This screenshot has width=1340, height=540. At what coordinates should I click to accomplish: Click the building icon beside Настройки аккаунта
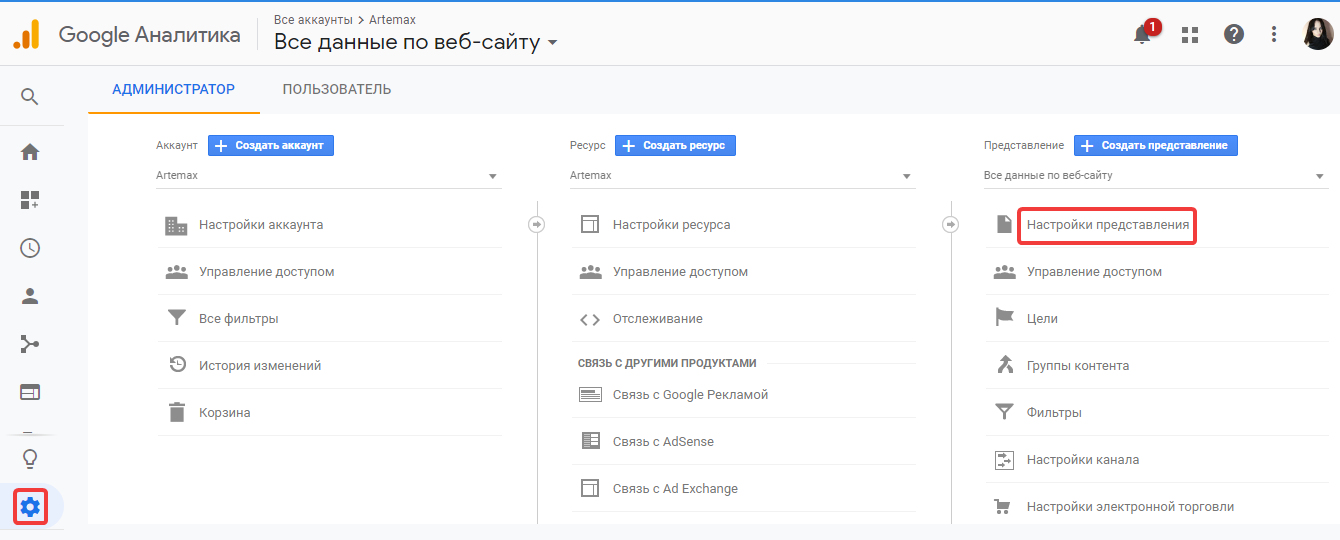click(x=176, y=225)
